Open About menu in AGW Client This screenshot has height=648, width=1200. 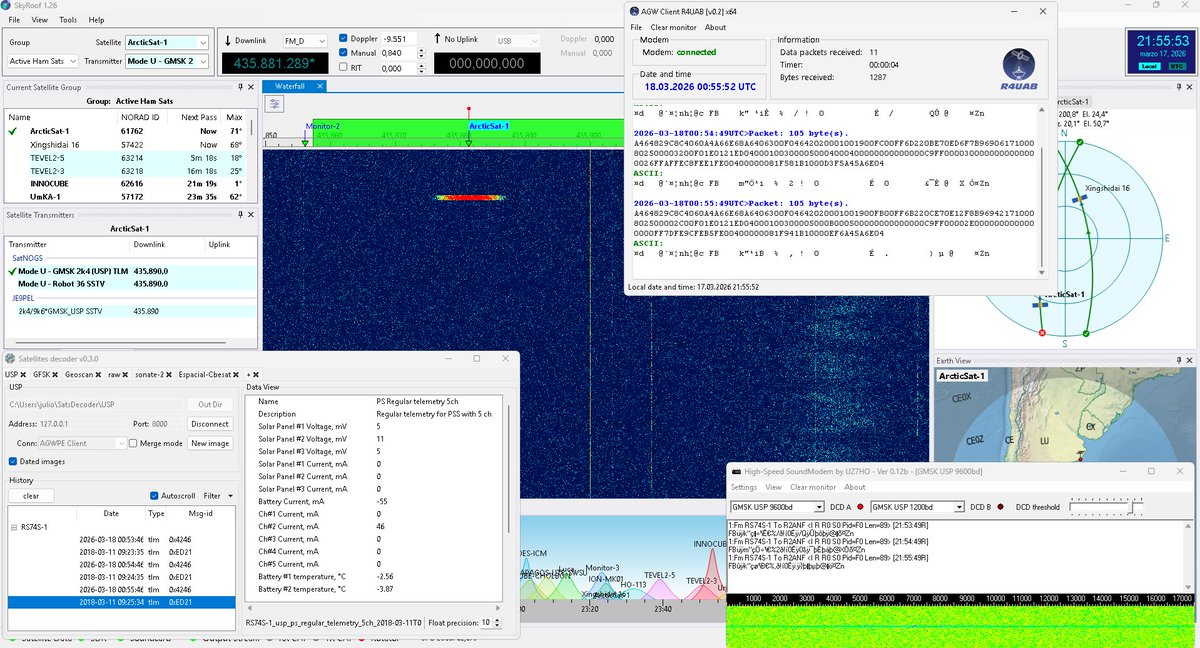point(715,27)
